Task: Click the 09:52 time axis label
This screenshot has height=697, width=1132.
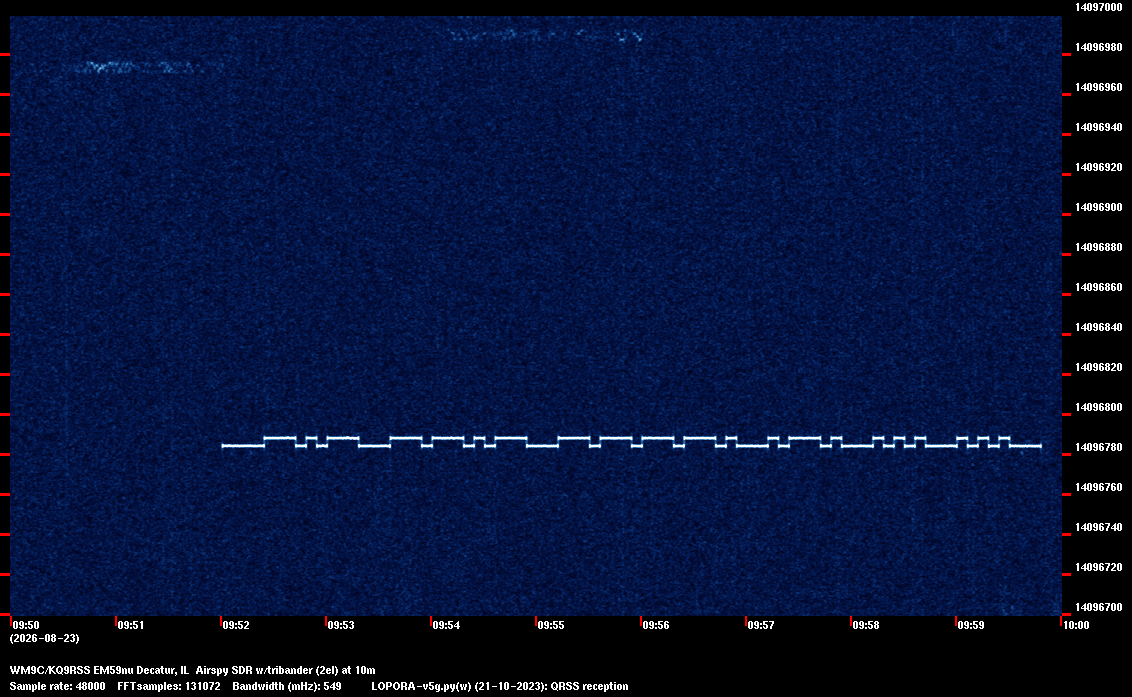Action: tap(236, 625)
